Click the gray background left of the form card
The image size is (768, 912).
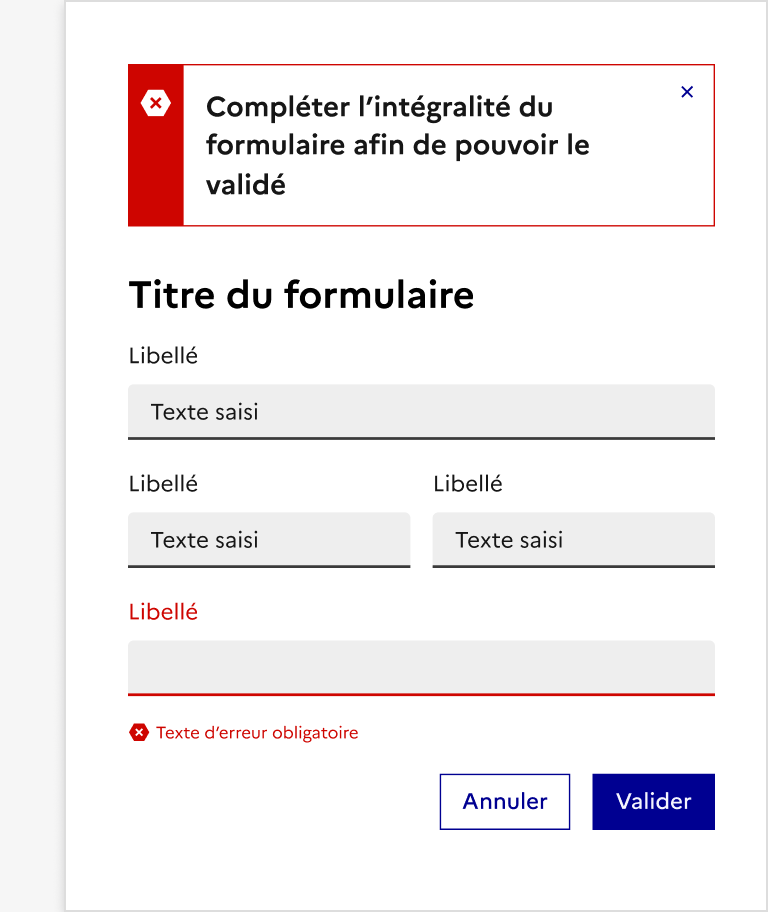coord(32,450)
